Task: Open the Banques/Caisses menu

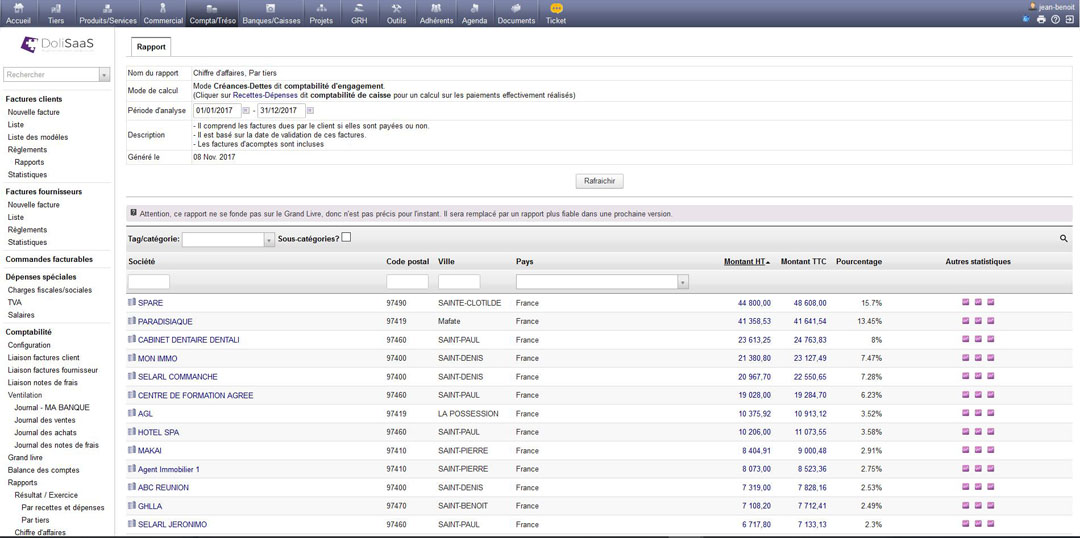Action: pos(271,14)
